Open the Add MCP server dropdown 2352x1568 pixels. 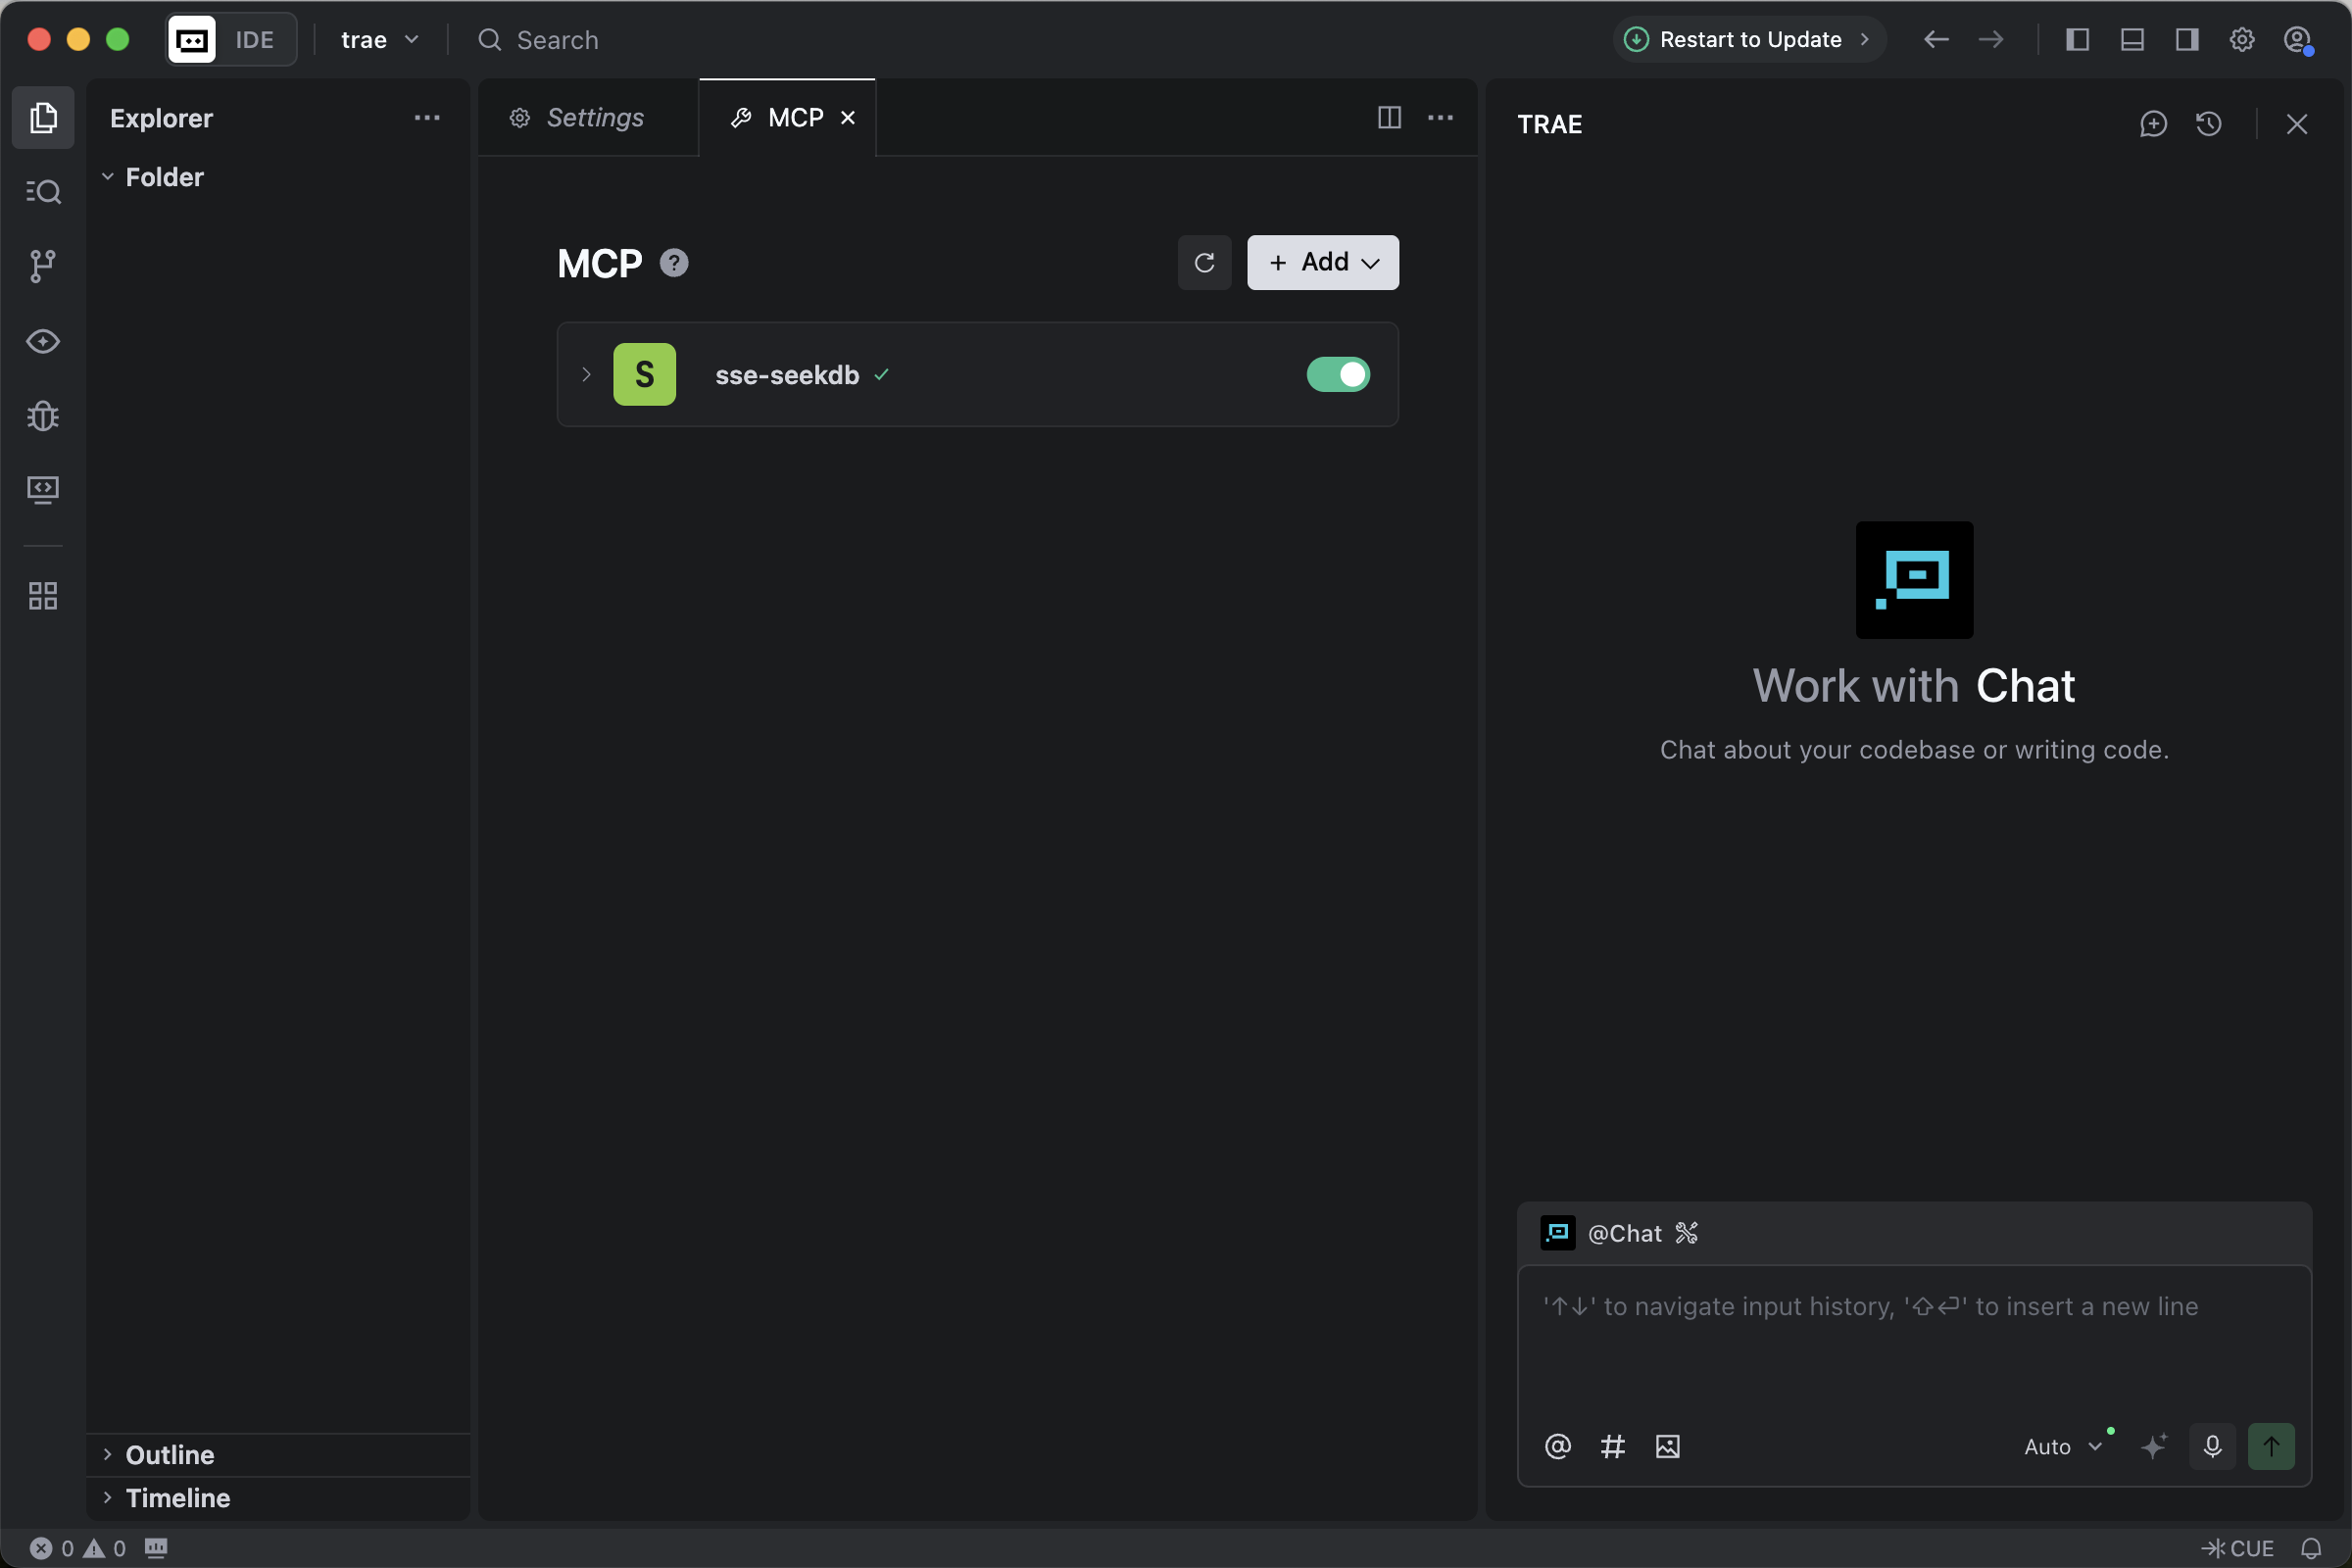(x=1323, y=263)
